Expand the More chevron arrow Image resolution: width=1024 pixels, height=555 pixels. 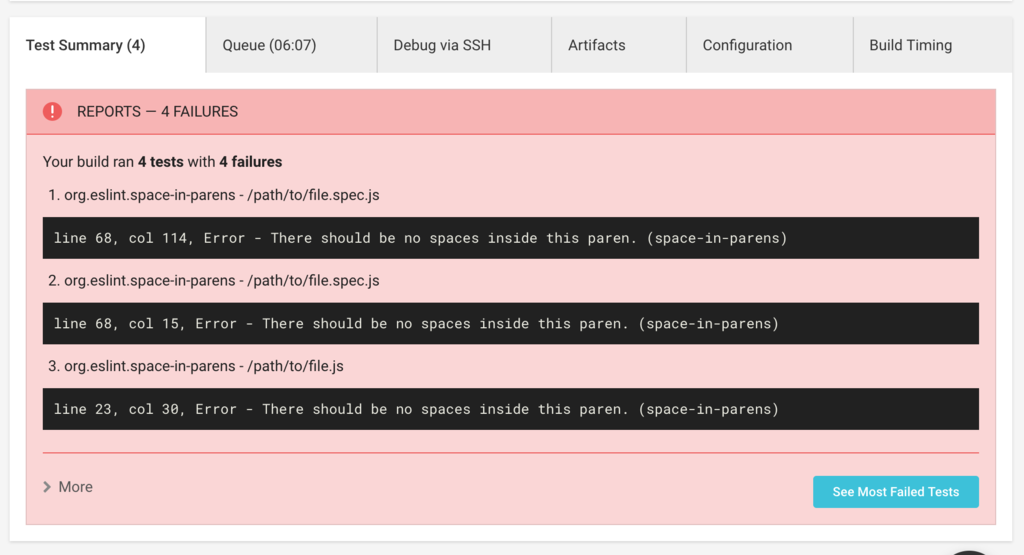(x=47, y=487)
